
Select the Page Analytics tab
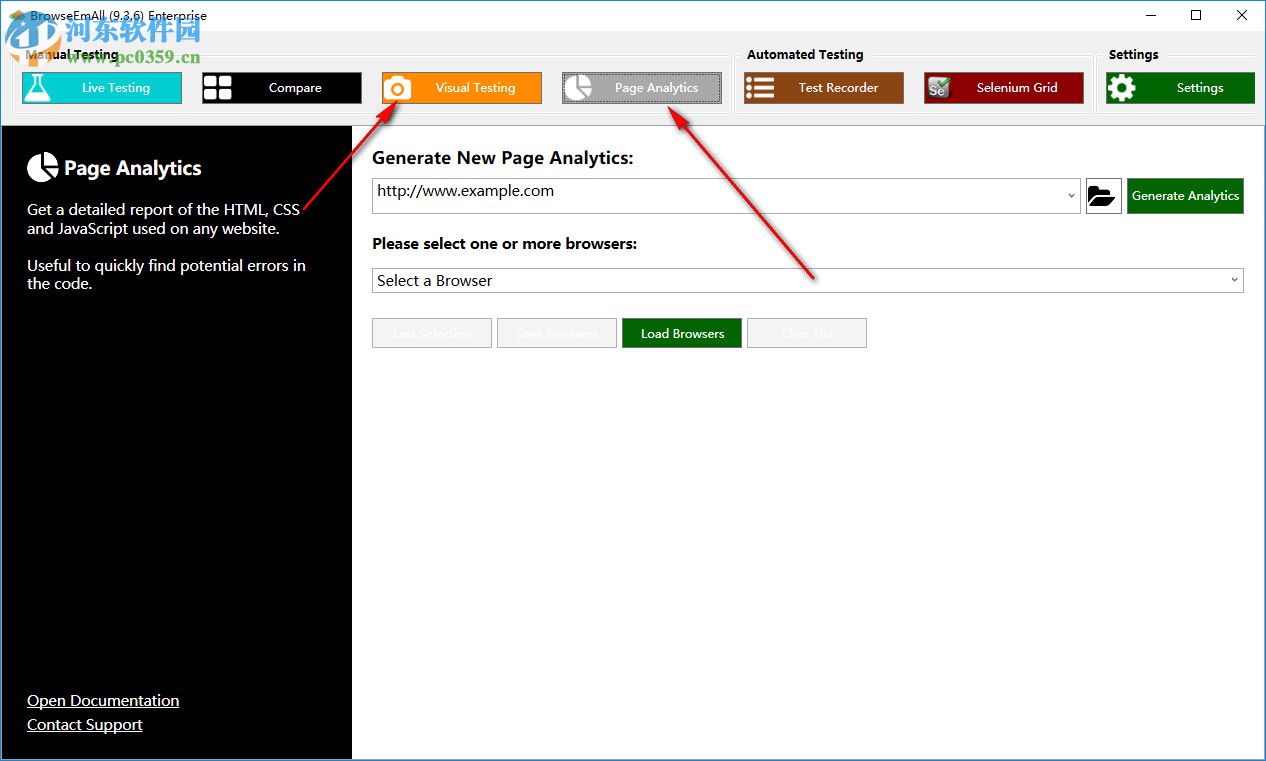pyautogui.click(x=642, y=88)
